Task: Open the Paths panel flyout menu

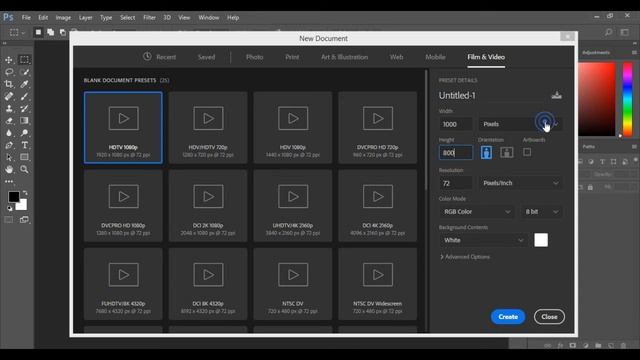Action: click(x=634, y=147)
